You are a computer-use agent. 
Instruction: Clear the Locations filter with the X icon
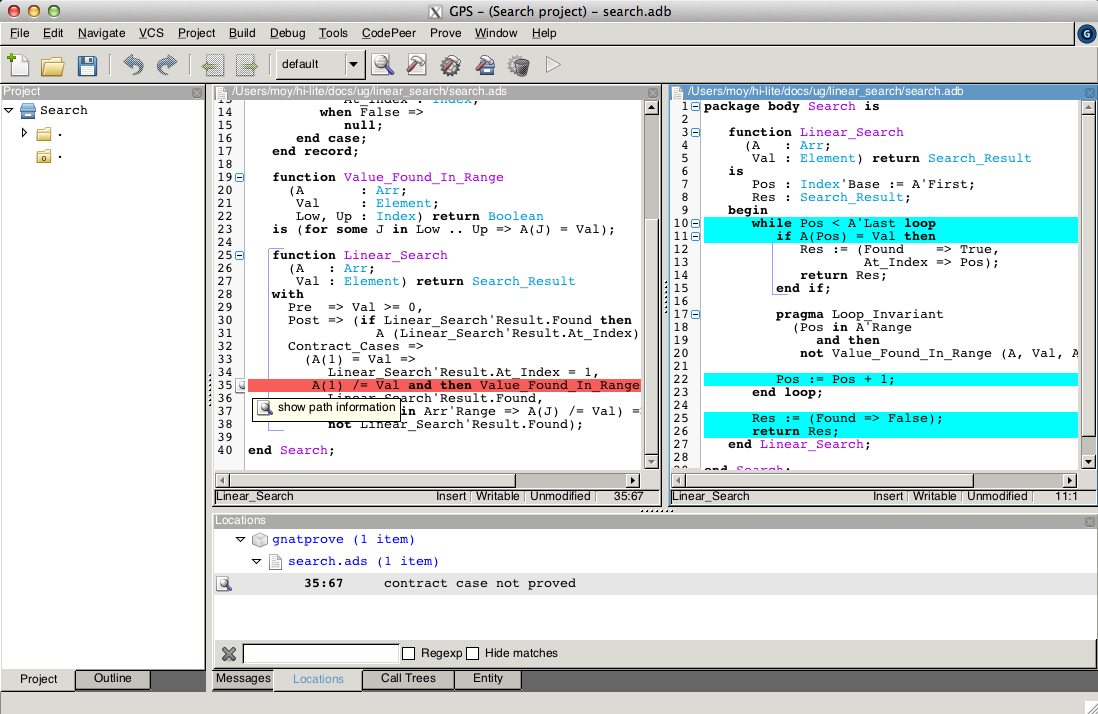229,654
